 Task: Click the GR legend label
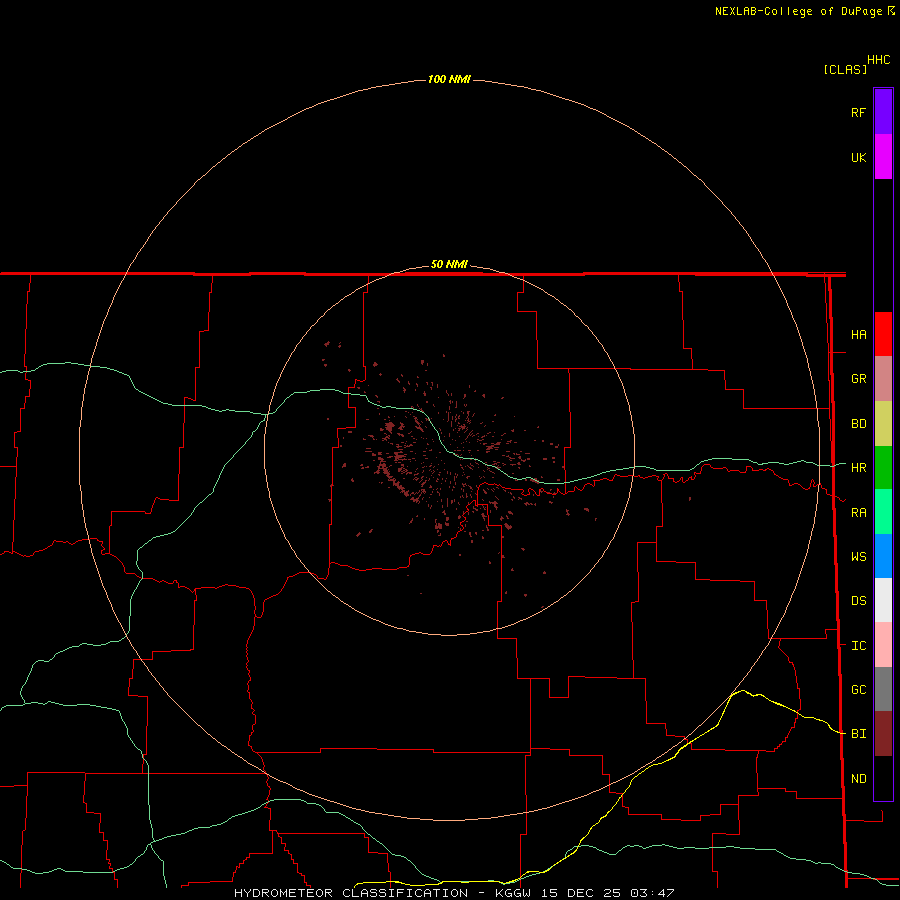tap(858, 379)
